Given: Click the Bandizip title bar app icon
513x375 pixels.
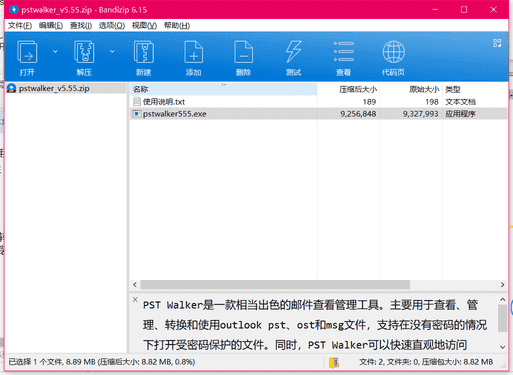Looking at the screenshot, I should pos(14,10).
